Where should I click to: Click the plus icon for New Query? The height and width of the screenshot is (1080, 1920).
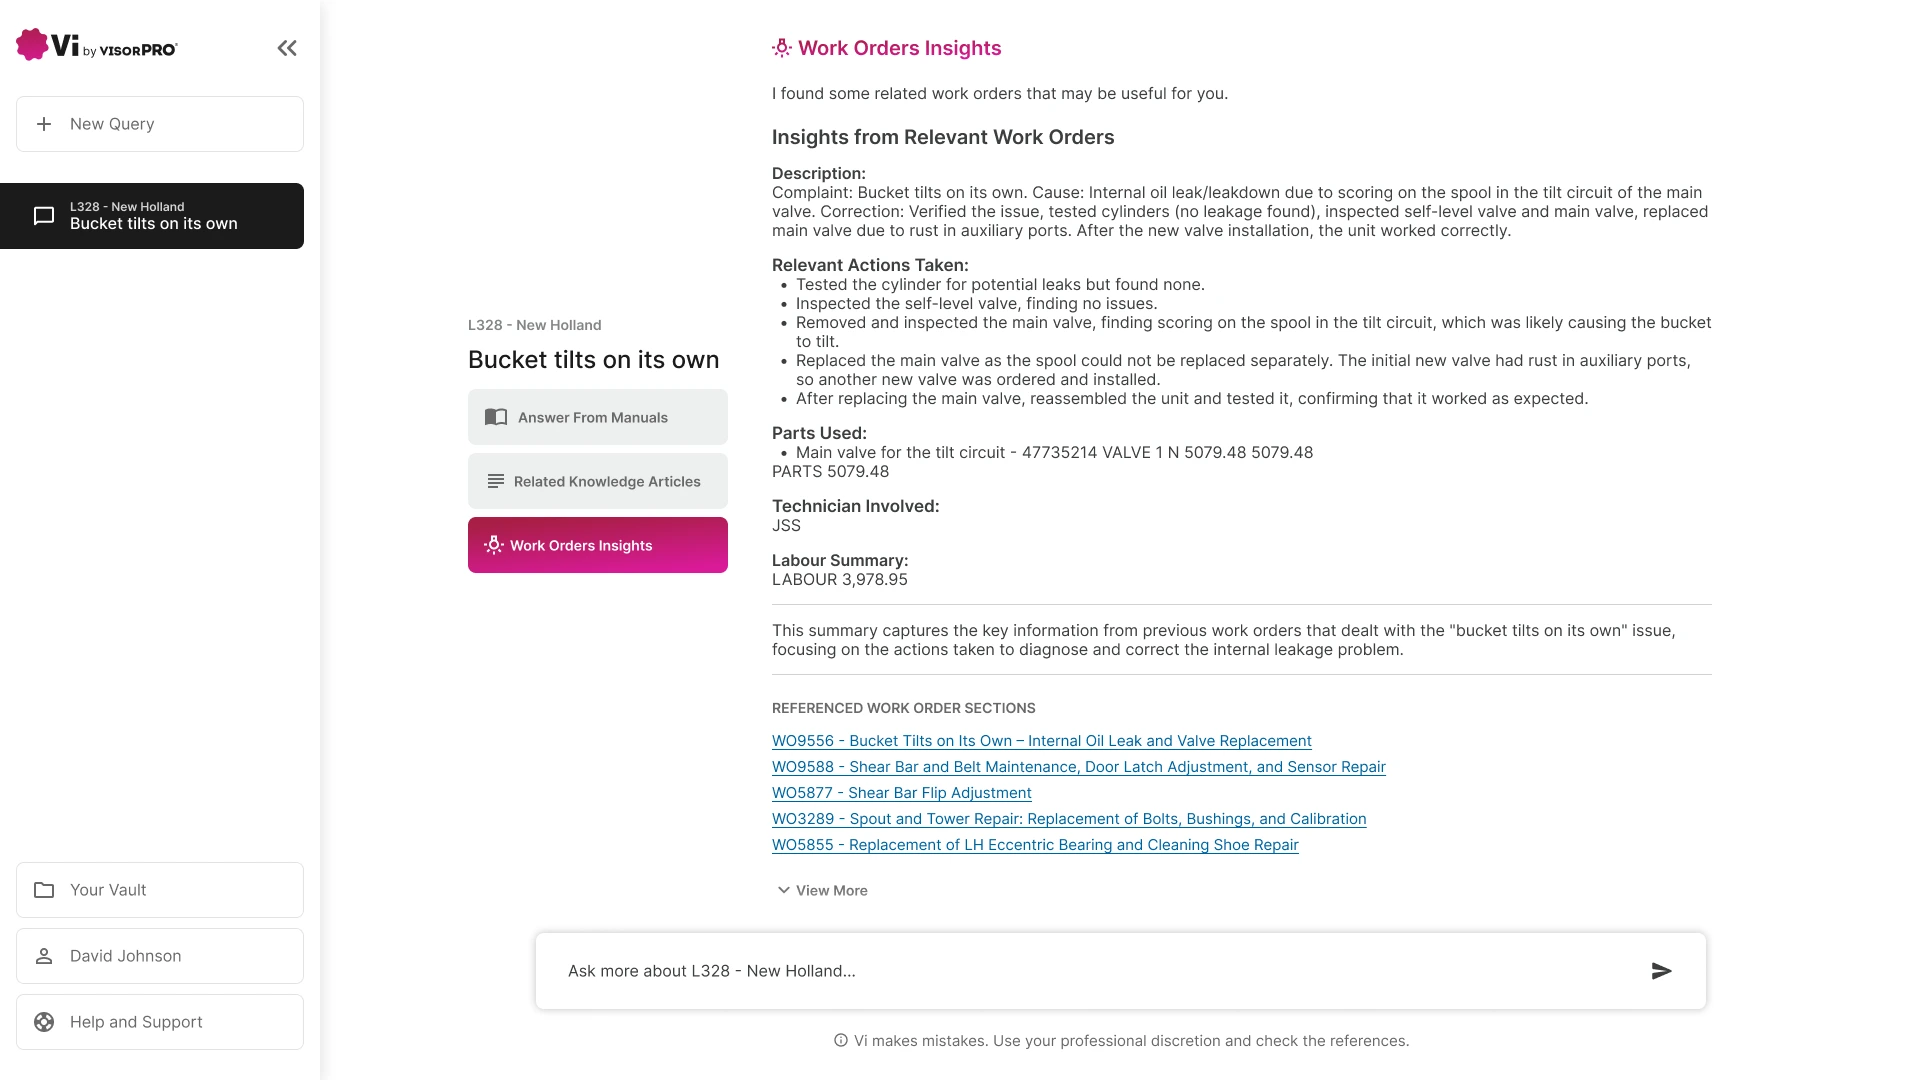[x=44, y=124]
